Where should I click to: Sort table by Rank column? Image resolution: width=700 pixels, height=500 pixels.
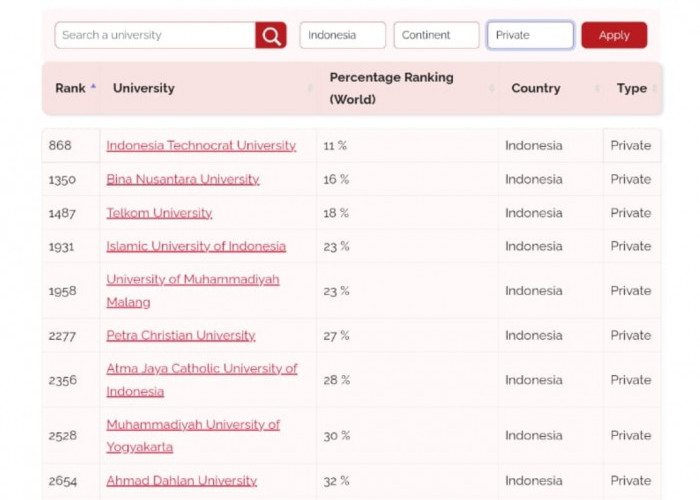coord(71,88)
